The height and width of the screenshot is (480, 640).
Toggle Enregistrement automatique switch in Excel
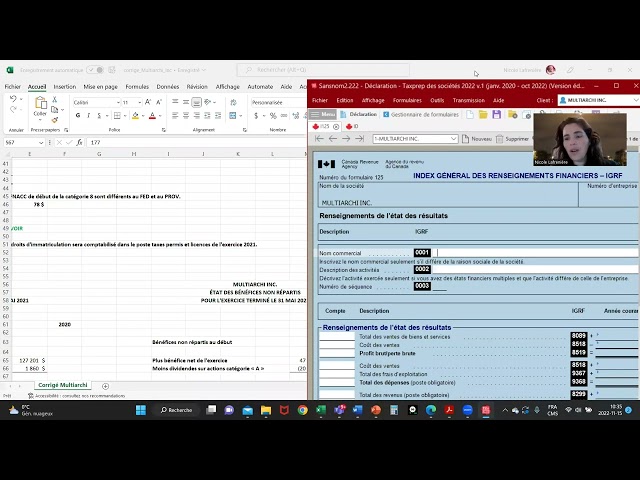[x=95, y=70]
